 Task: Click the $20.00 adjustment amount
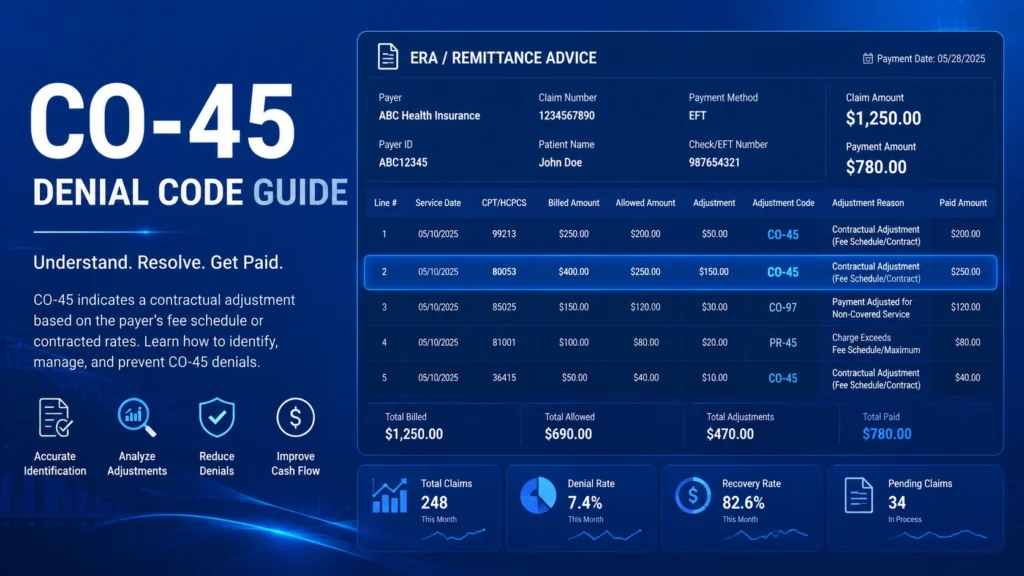(x=714, y=342)
